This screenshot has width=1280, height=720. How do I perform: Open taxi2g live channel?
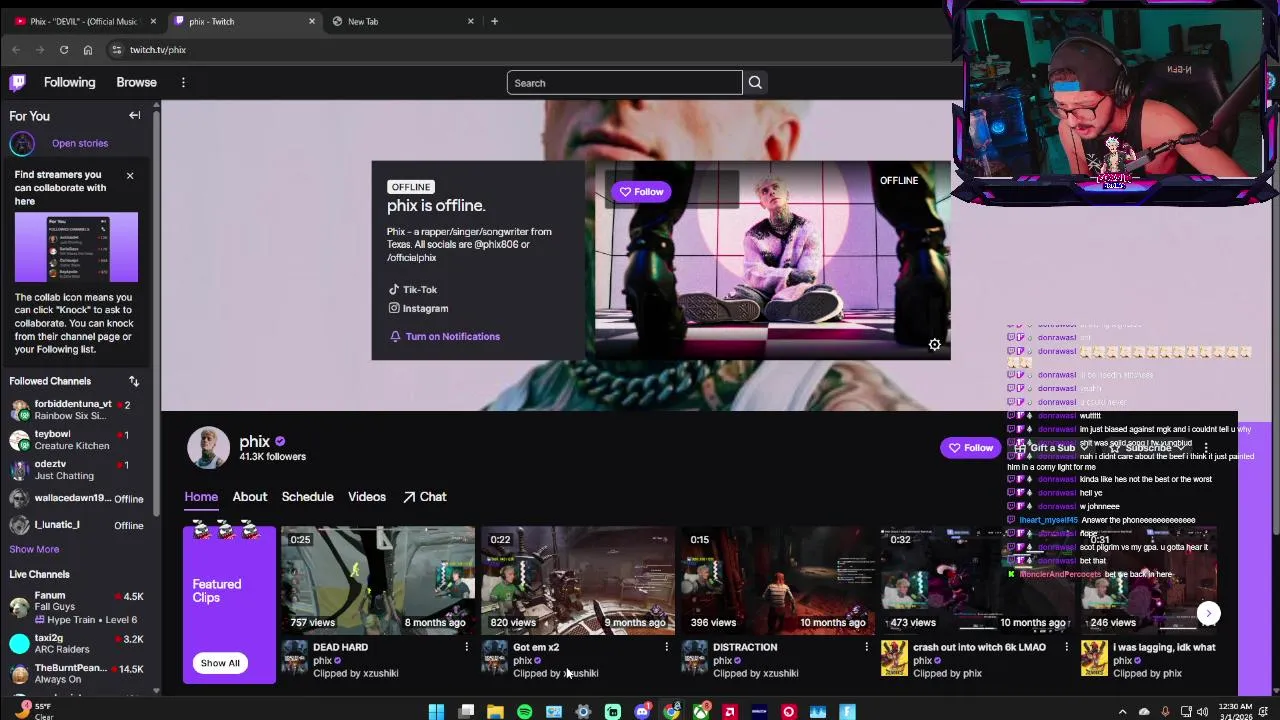coord(78,644)
